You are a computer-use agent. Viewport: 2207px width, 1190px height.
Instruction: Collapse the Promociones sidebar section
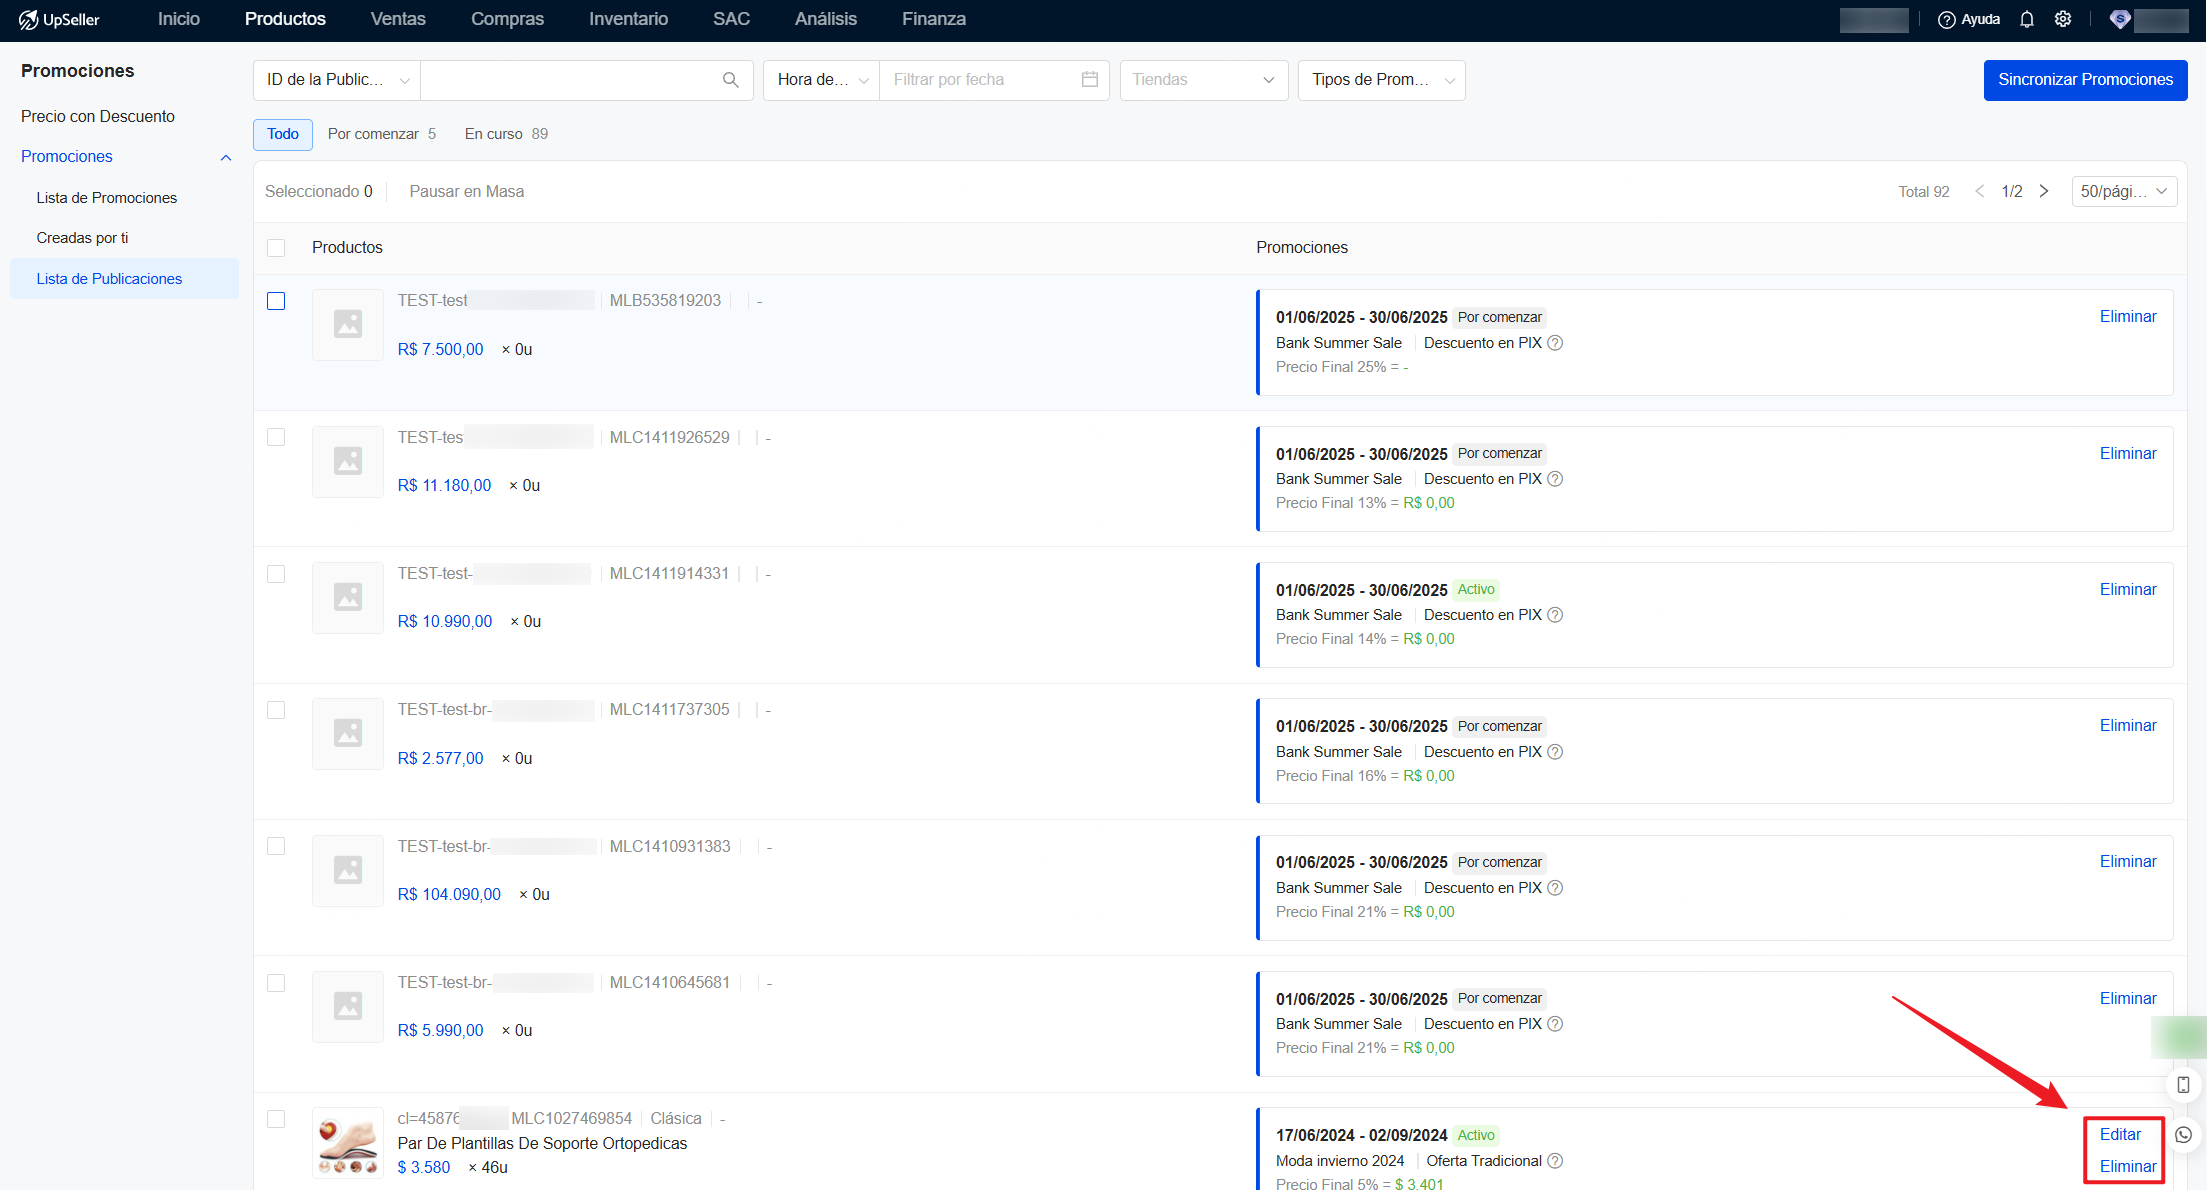[226, 157]
